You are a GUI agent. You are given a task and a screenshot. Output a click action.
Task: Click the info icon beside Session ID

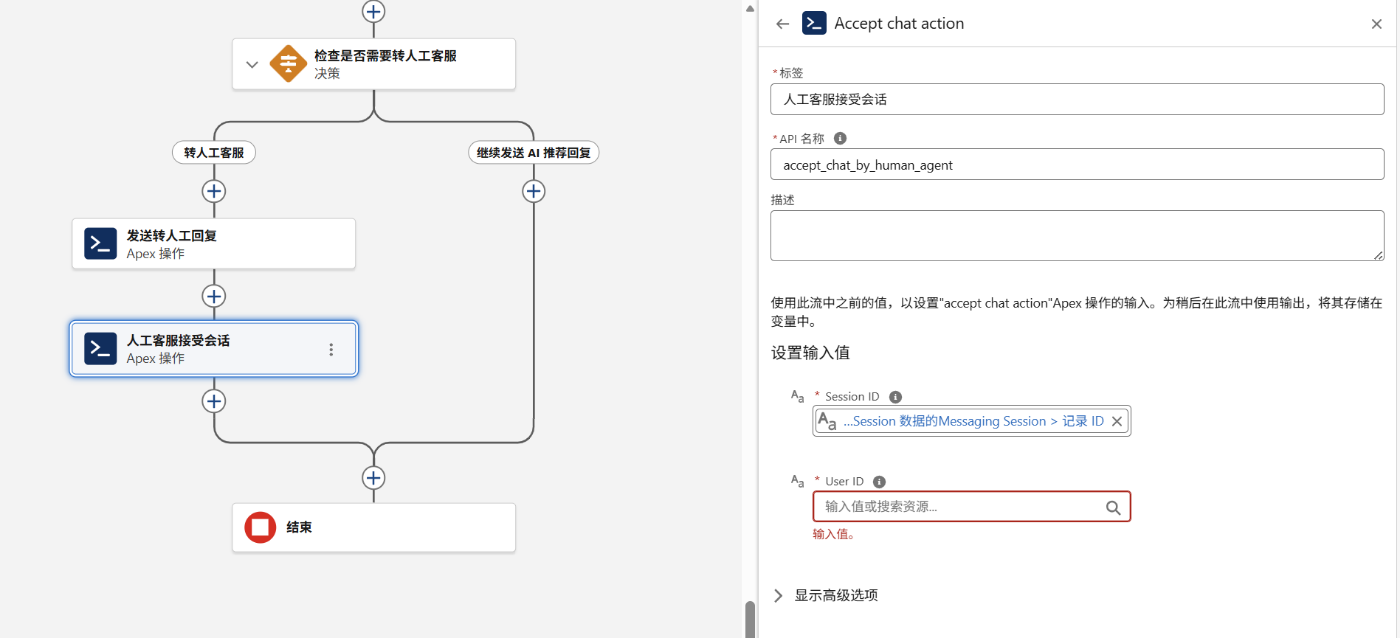click(x=895, y=397)
